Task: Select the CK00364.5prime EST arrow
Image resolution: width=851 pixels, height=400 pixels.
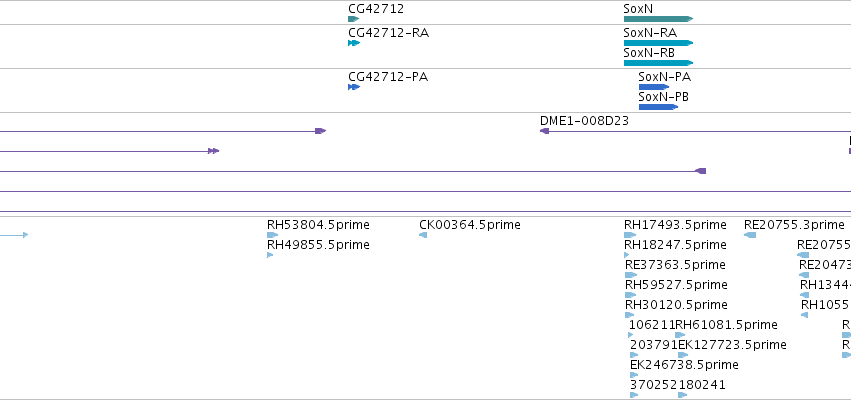Action: (x=423, y=235)
